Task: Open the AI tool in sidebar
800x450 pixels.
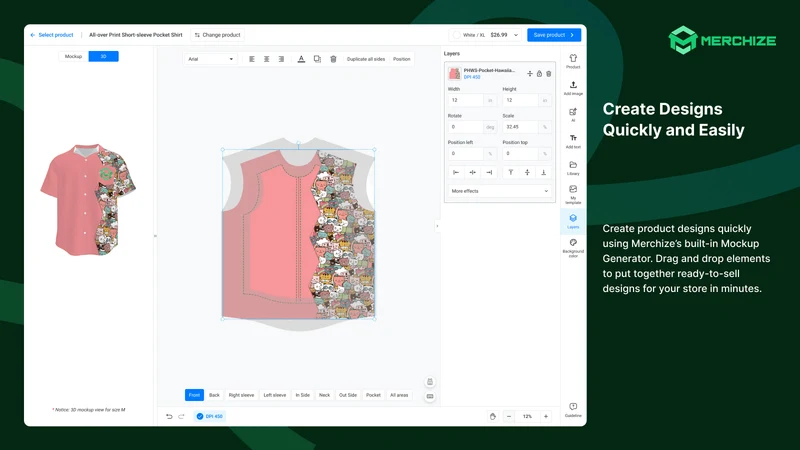Action: click(x=573, y=114)
